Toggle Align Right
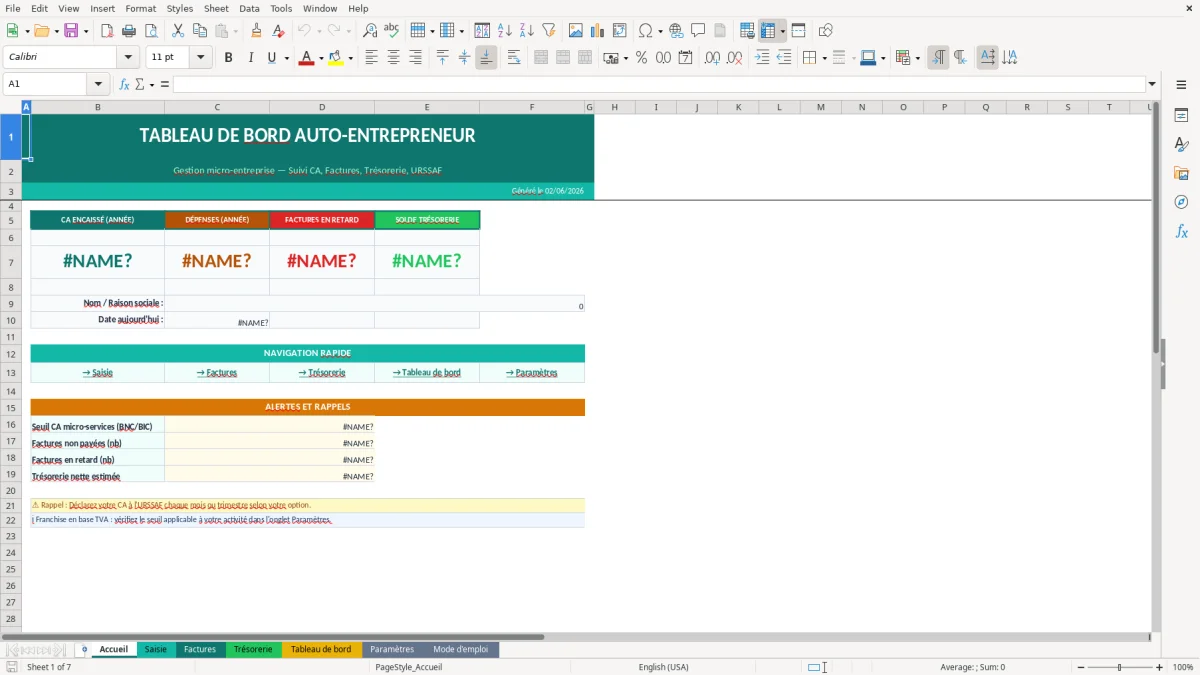 click(415, 58)
